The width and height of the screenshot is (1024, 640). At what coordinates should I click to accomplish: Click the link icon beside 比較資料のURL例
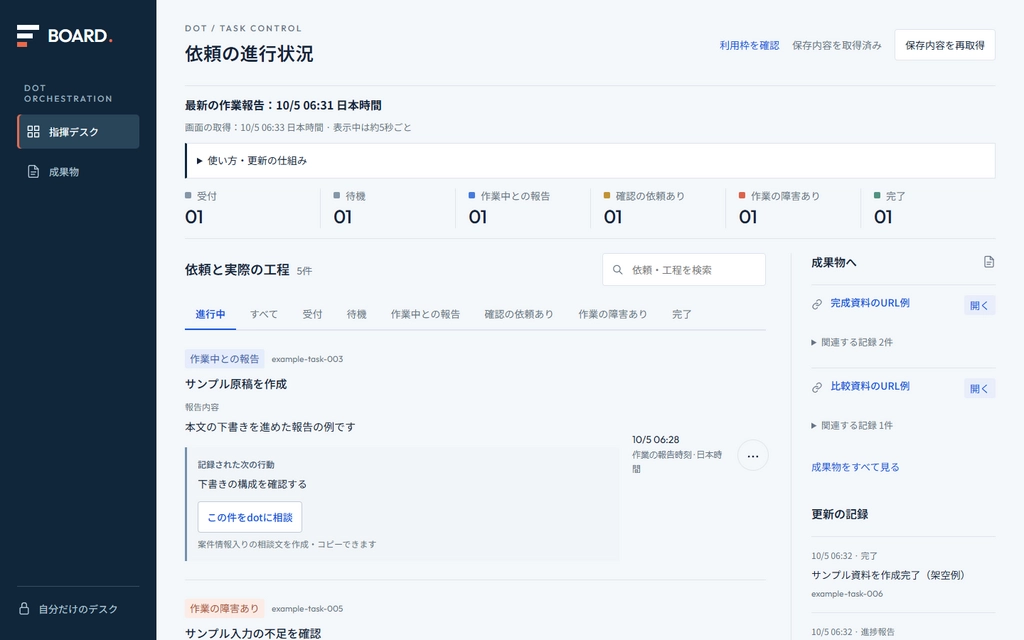click(817, 388)
